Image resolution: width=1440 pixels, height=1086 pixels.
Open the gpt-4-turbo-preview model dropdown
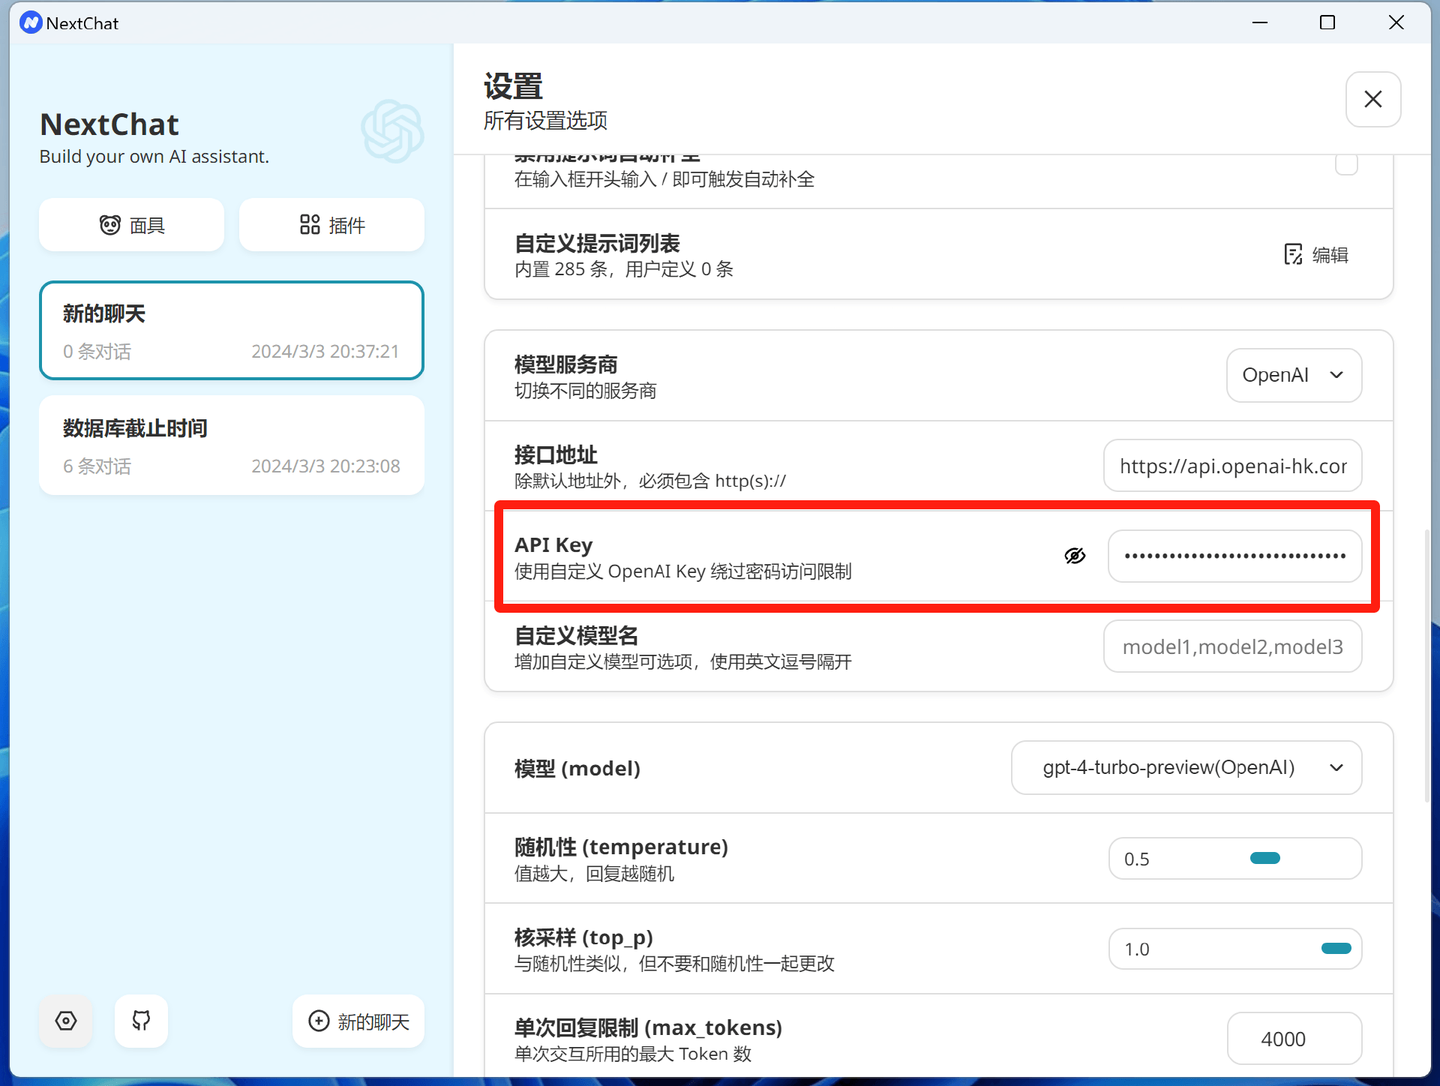(x=1186, y=767)
